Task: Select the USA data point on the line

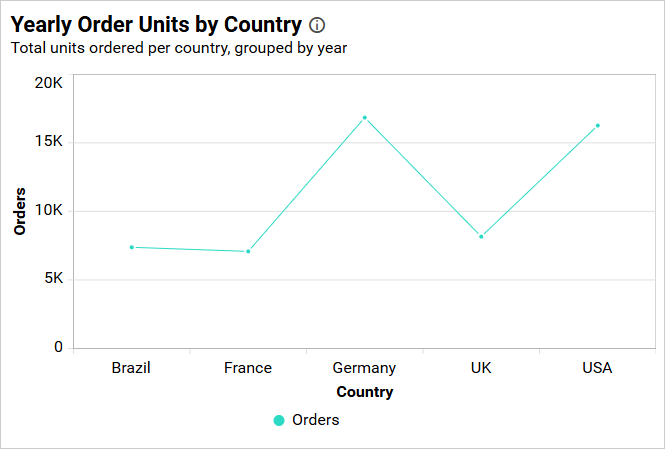Action: tap(598, 126)
